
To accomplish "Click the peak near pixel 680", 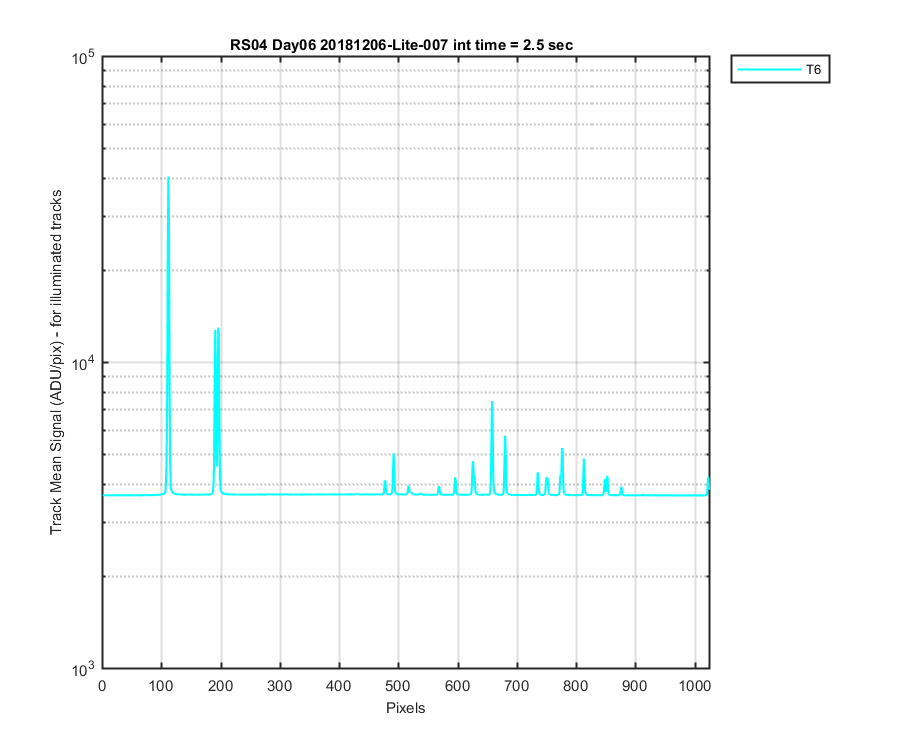I will click(x=505, y=465).
